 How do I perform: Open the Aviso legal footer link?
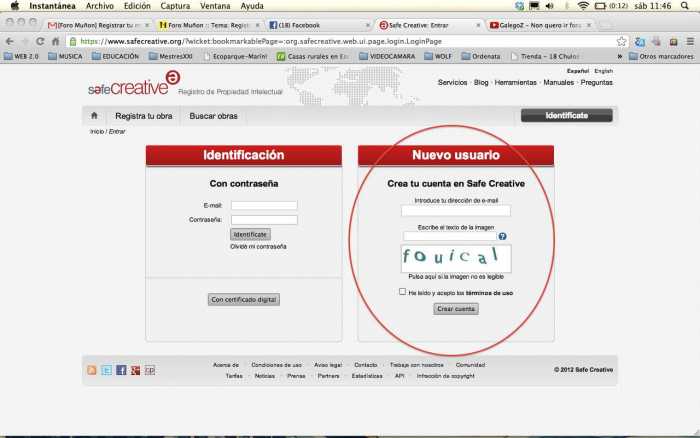(x=328, y=365)
